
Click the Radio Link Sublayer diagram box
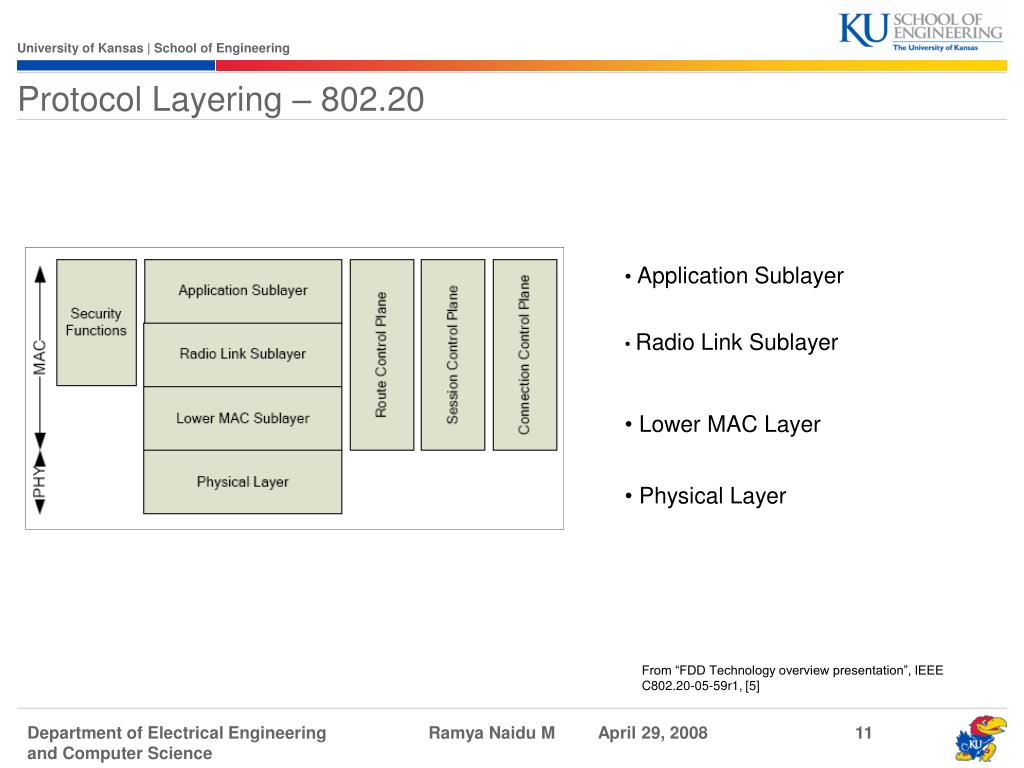coord(243,354)
